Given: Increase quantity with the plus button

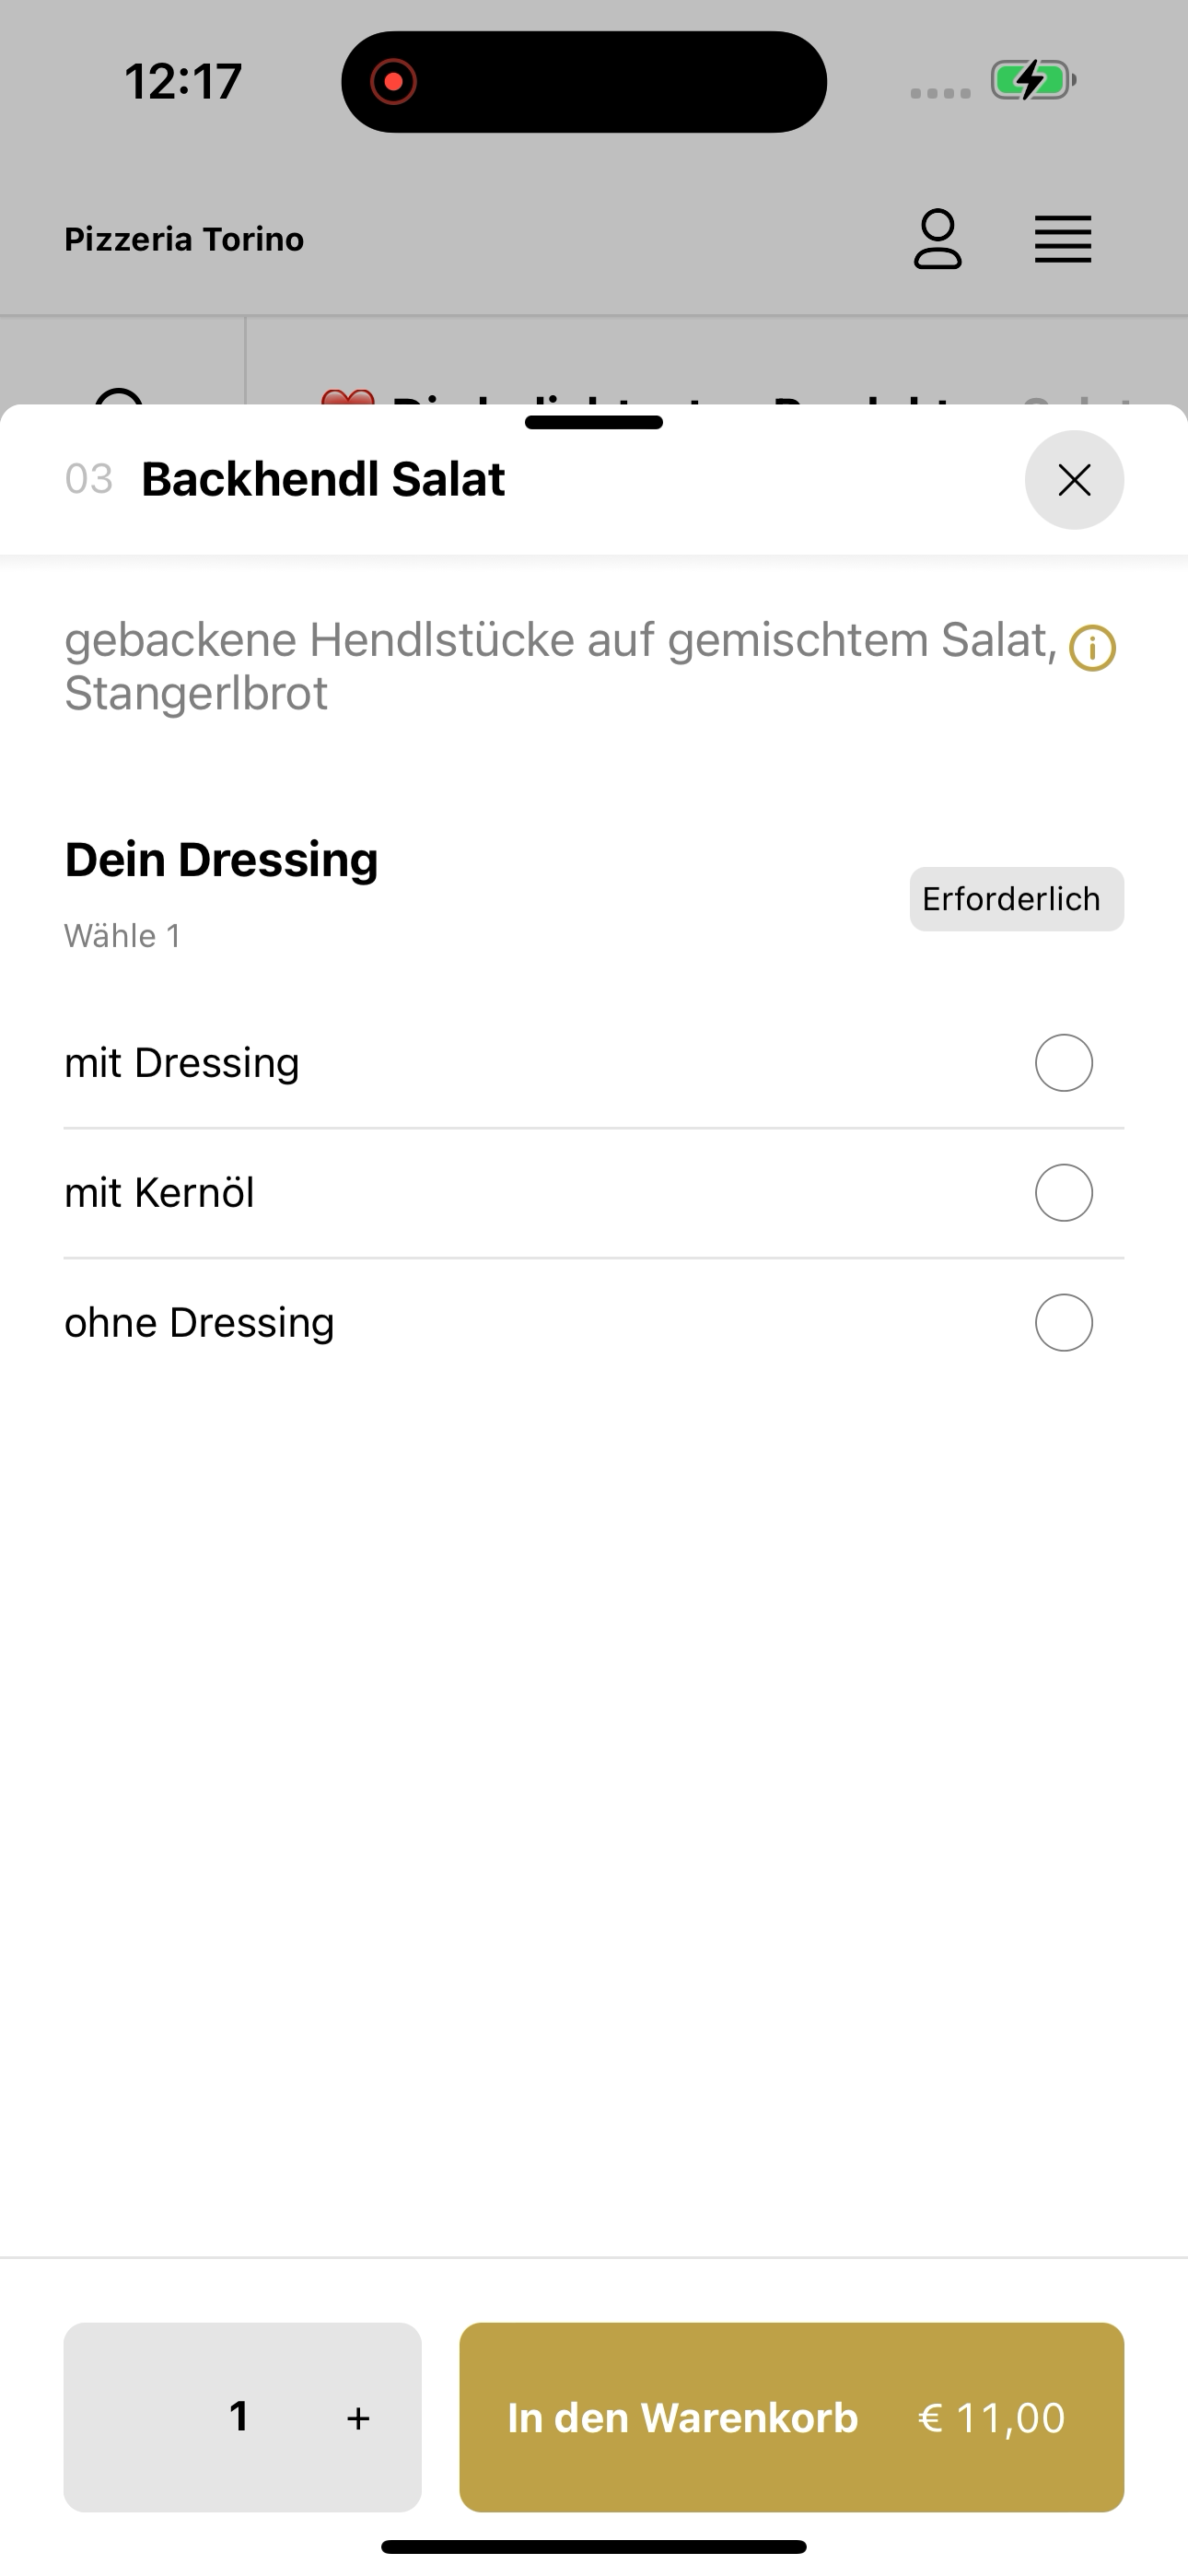Looking at the screenshot, I should coord(358,2418).
